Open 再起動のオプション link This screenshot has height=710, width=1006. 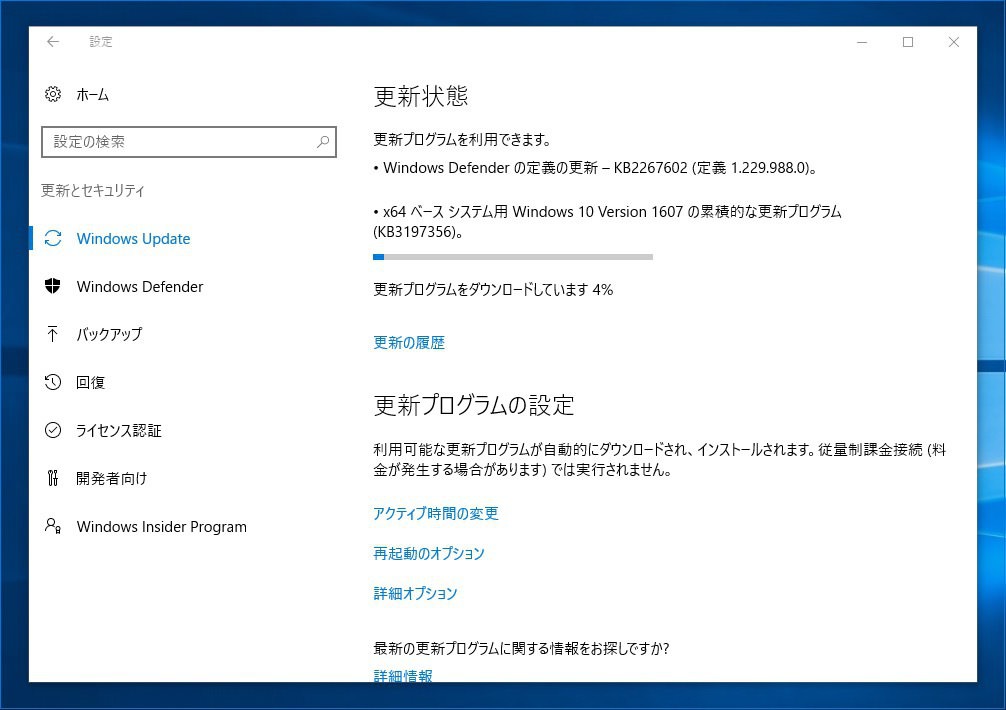[429, 553]
